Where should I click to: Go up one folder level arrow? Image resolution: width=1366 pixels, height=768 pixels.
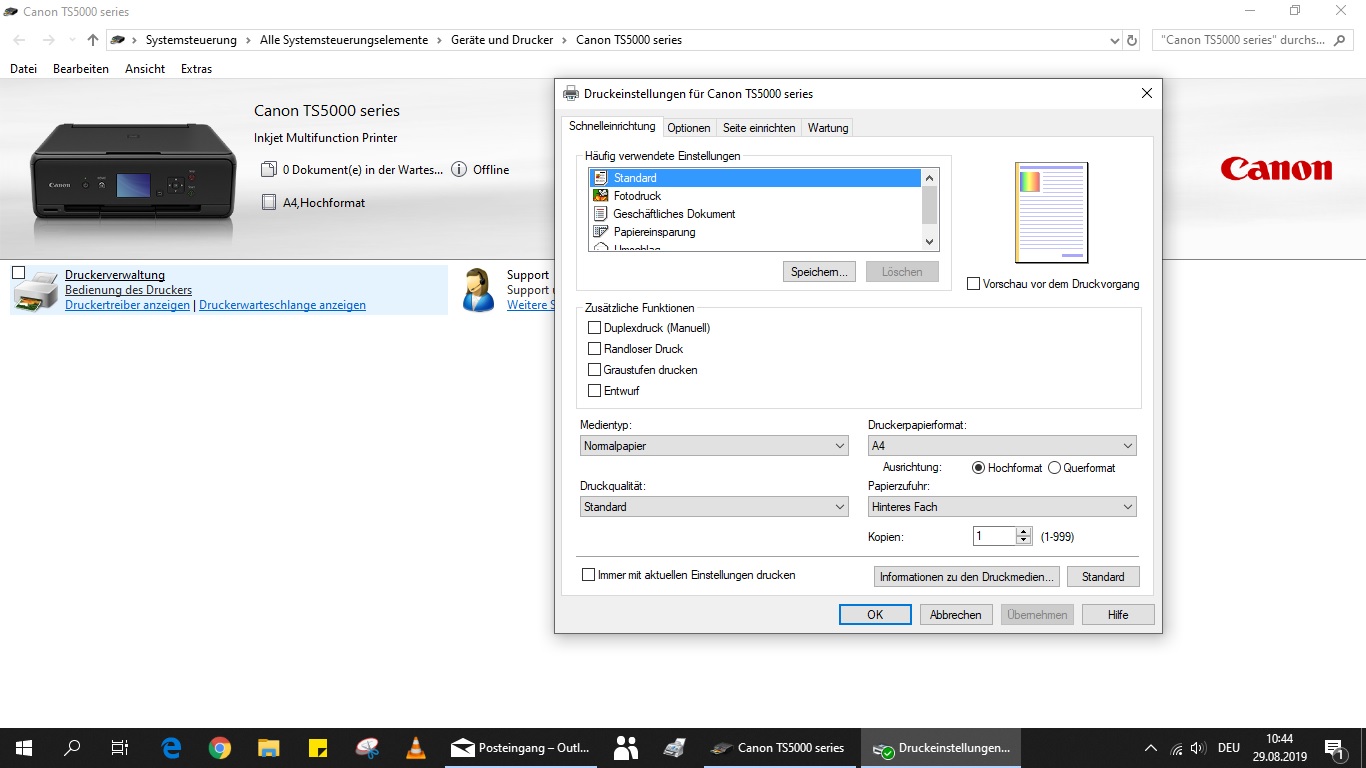pos(93,41)
